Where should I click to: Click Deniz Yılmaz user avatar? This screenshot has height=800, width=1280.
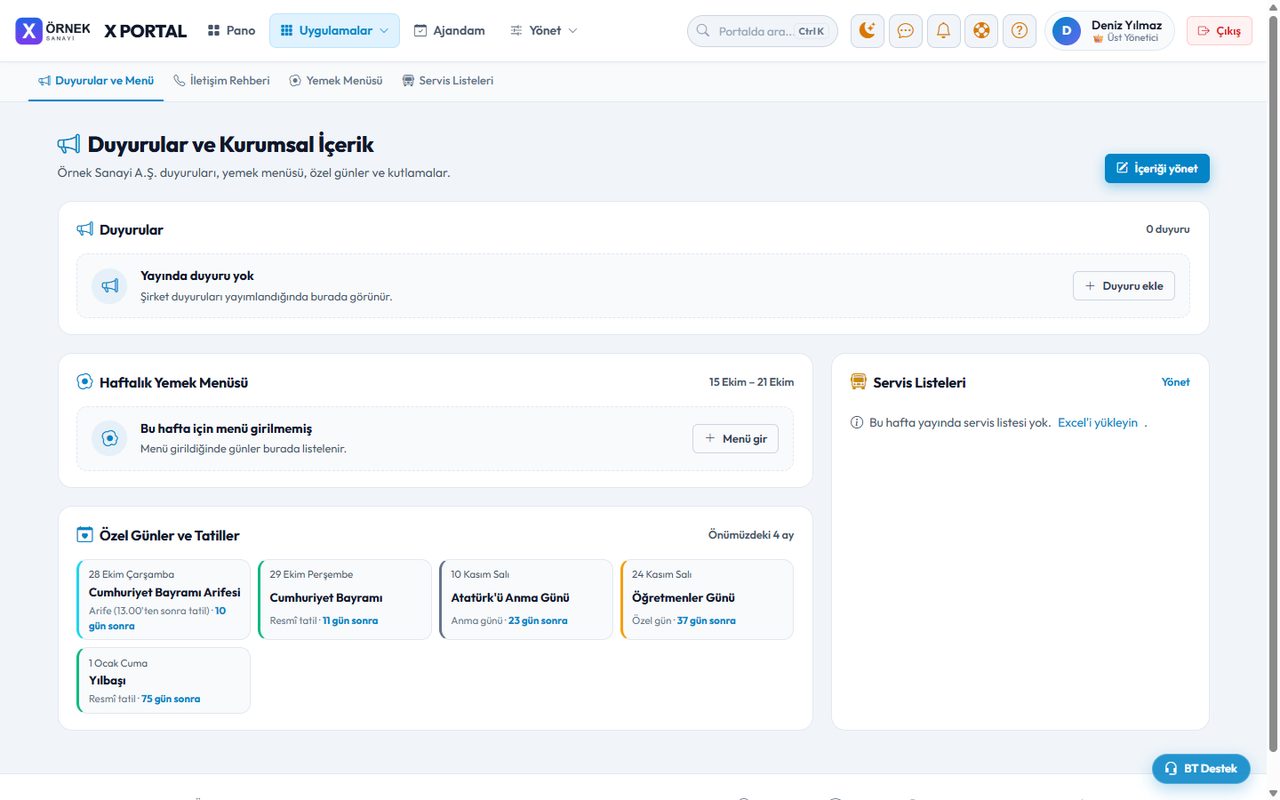click(x=1066, y=31)
